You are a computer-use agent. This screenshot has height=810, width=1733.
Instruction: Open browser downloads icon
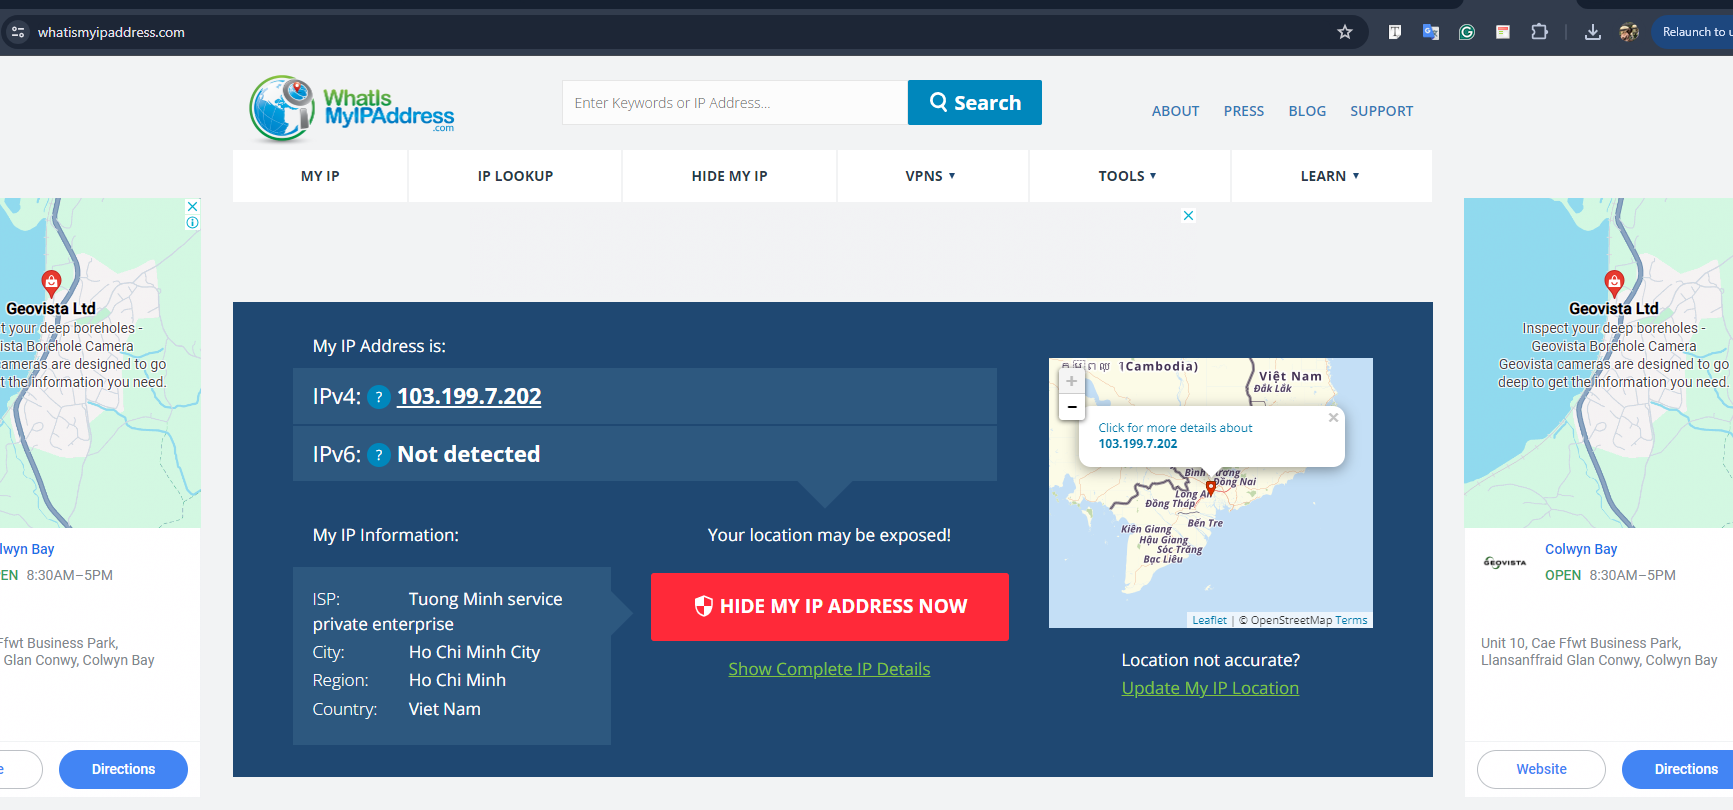(x=1593, y=32)
